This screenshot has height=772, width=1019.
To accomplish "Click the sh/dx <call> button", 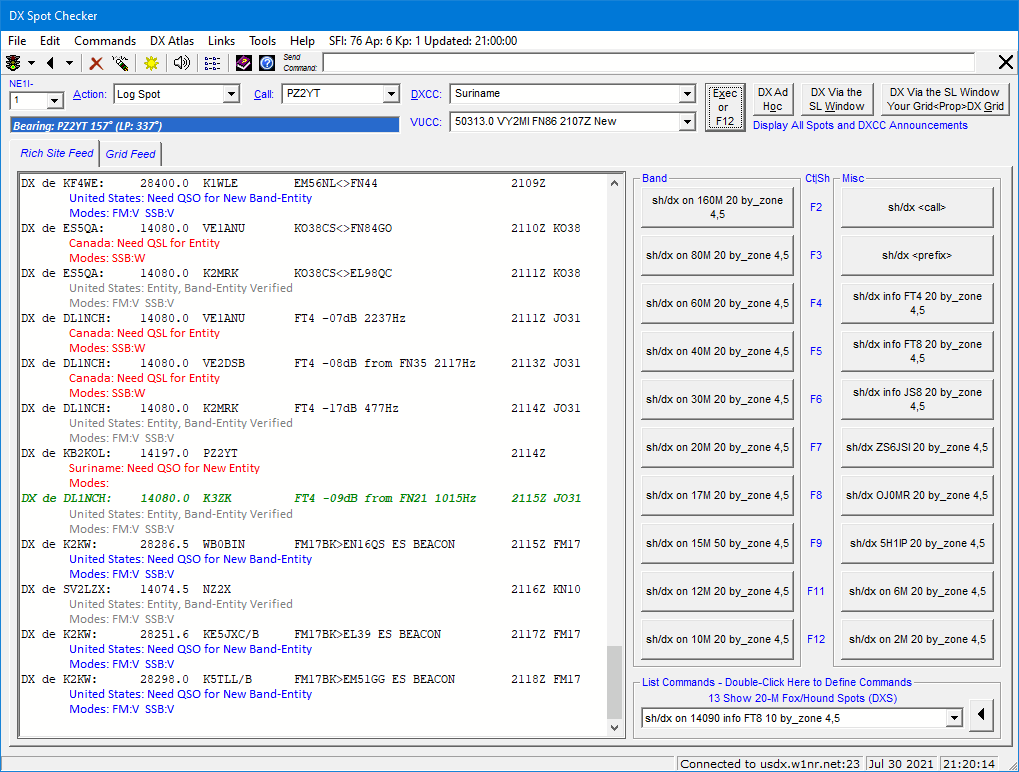I will tap(917, 207).
